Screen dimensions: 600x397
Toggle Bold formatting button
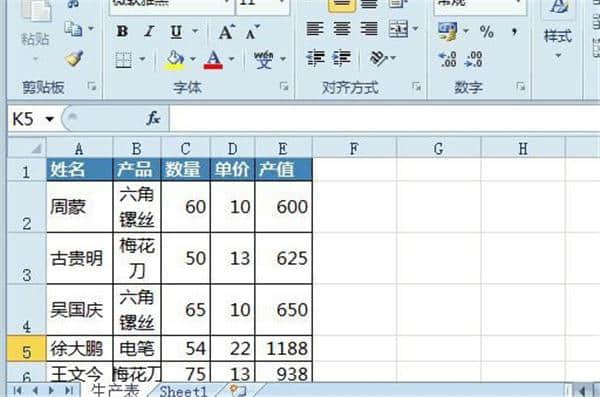(122, 31)
